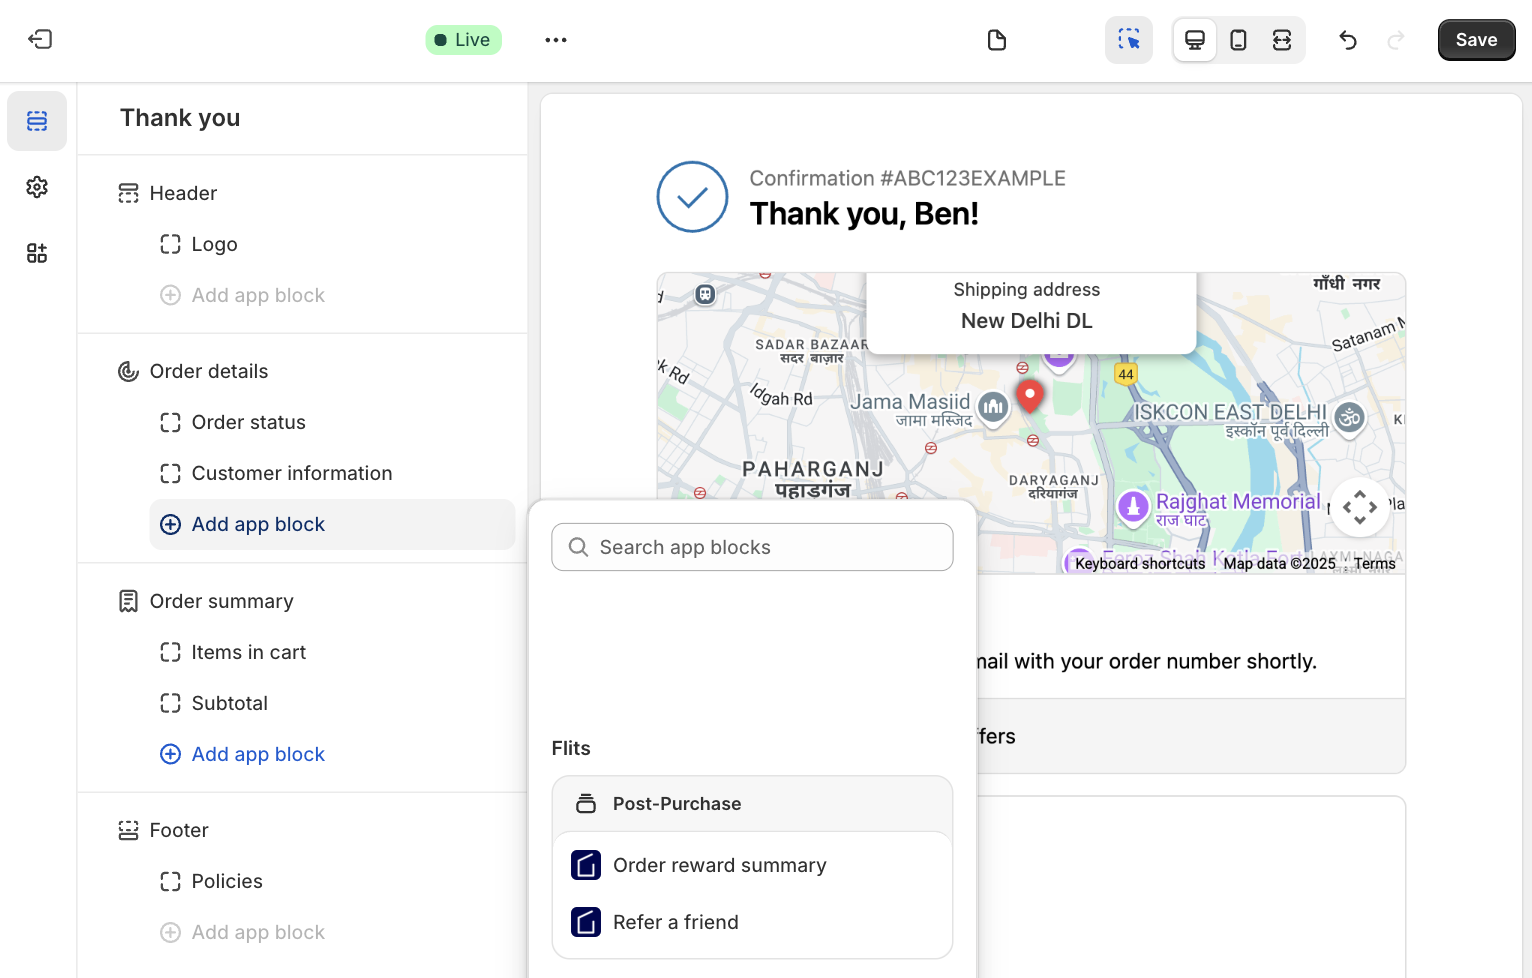The width and height of the screenshot is (1532, 978).
Task: Click the Shipping address popup on map
Action: (x=1031, y=312)
